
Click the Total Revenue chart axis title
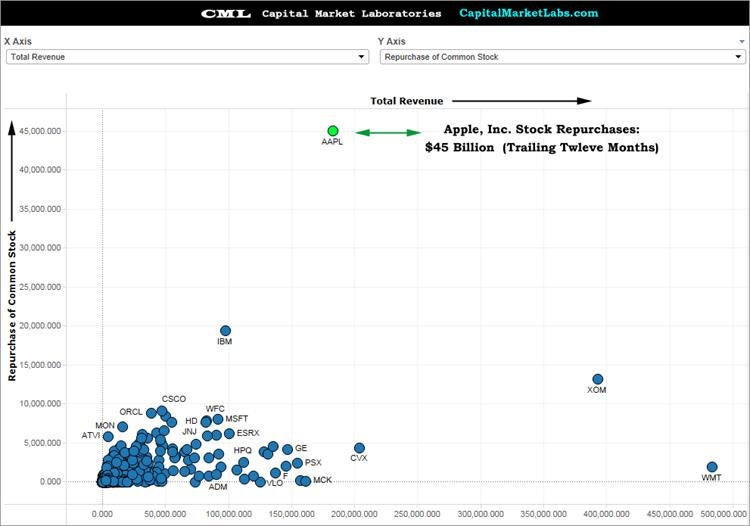click(407, 101)
